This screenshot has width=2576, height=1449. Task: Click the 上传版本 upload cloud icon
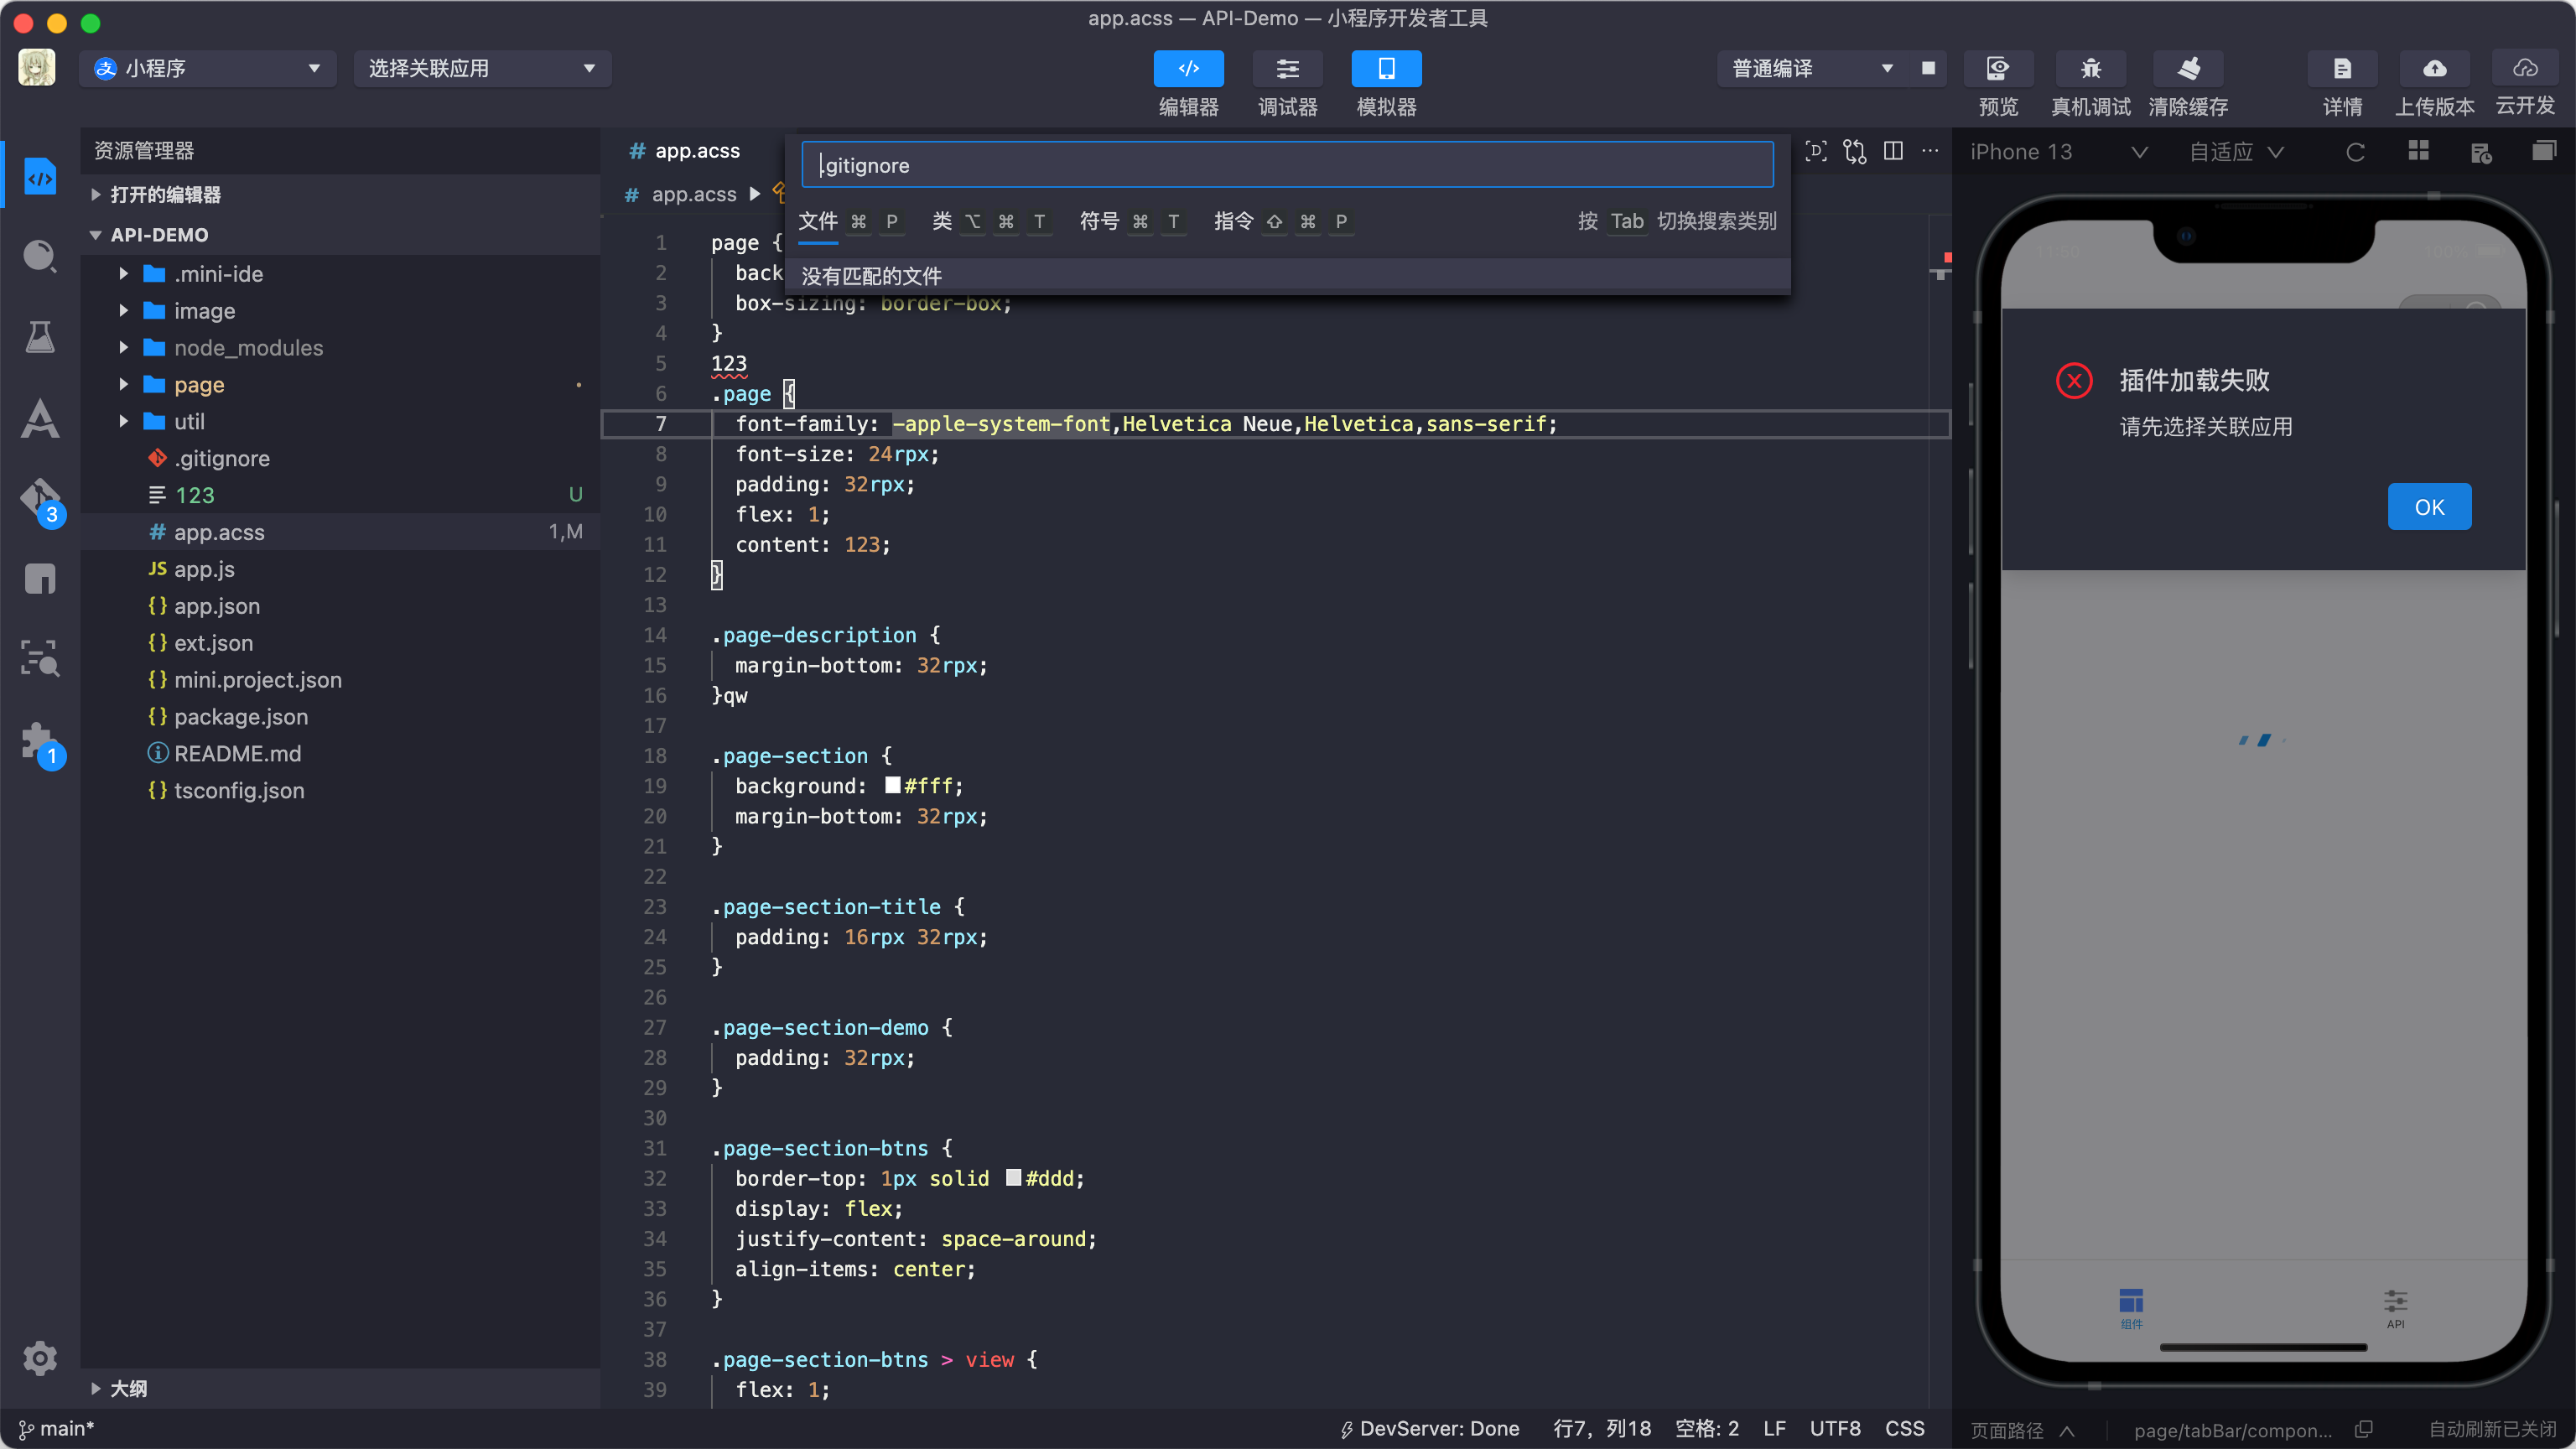coord(2434,68)
